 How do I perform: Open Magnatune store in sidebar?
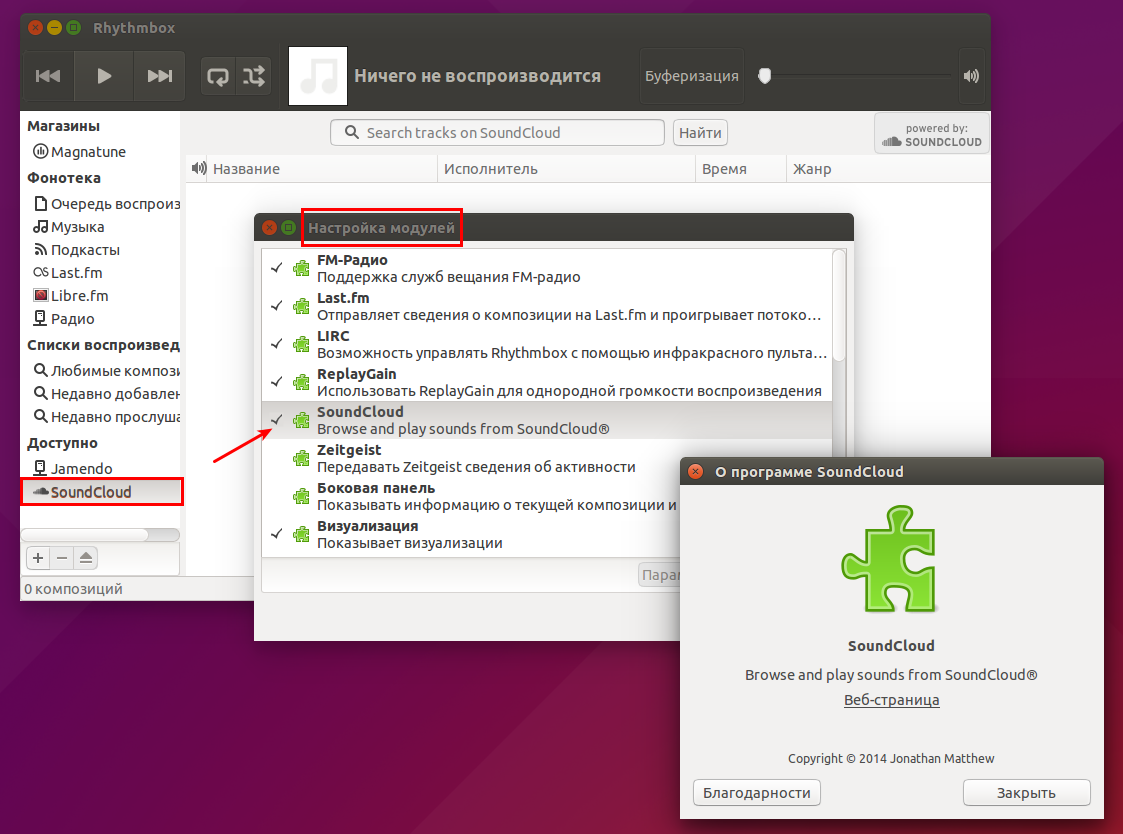[x=88, y=152]
